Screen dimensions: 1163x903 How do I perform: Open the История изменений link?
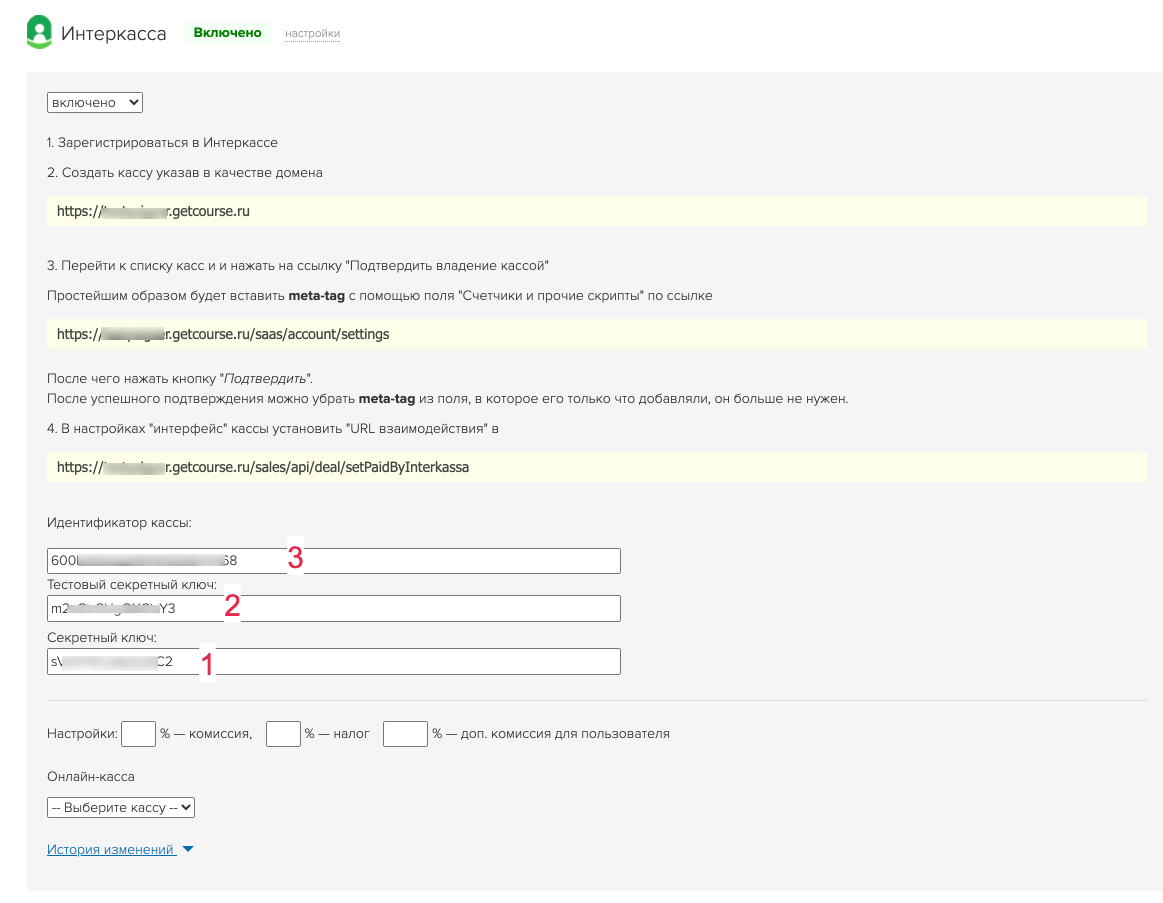coord(111,850)
